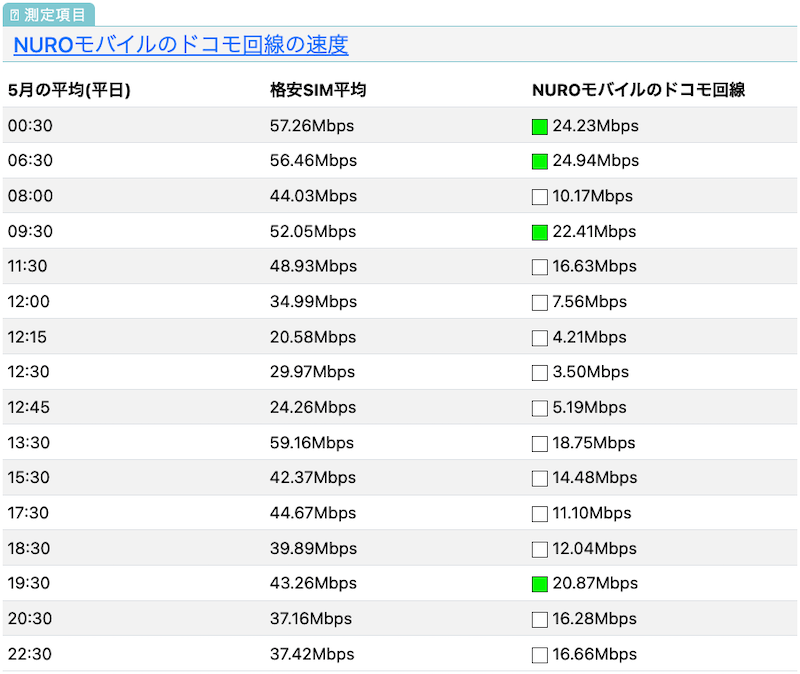Select the 22:30 time cell
The height and width of the screenshot is (674, 800).
point(30,654)
